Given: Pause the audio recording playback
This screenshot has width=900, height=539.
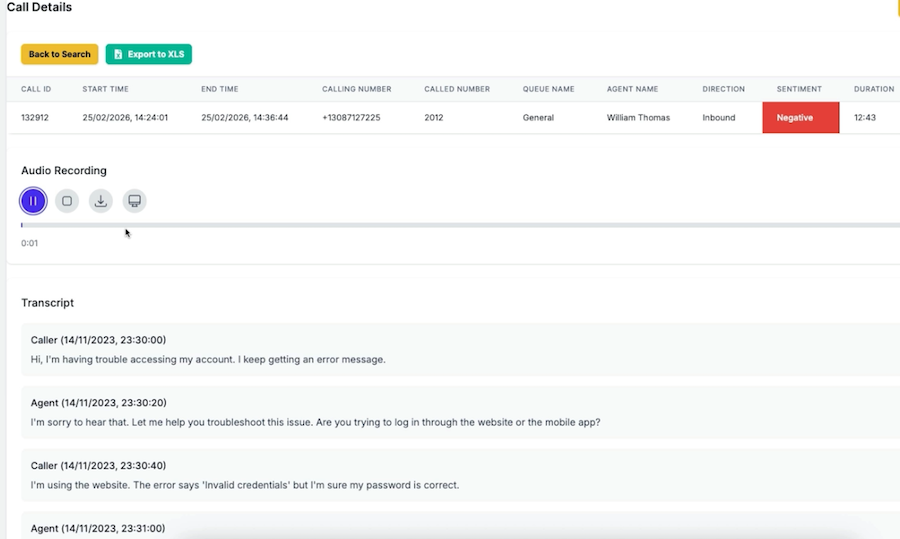Looking at the screenshot, I should (x=33, y=201).
